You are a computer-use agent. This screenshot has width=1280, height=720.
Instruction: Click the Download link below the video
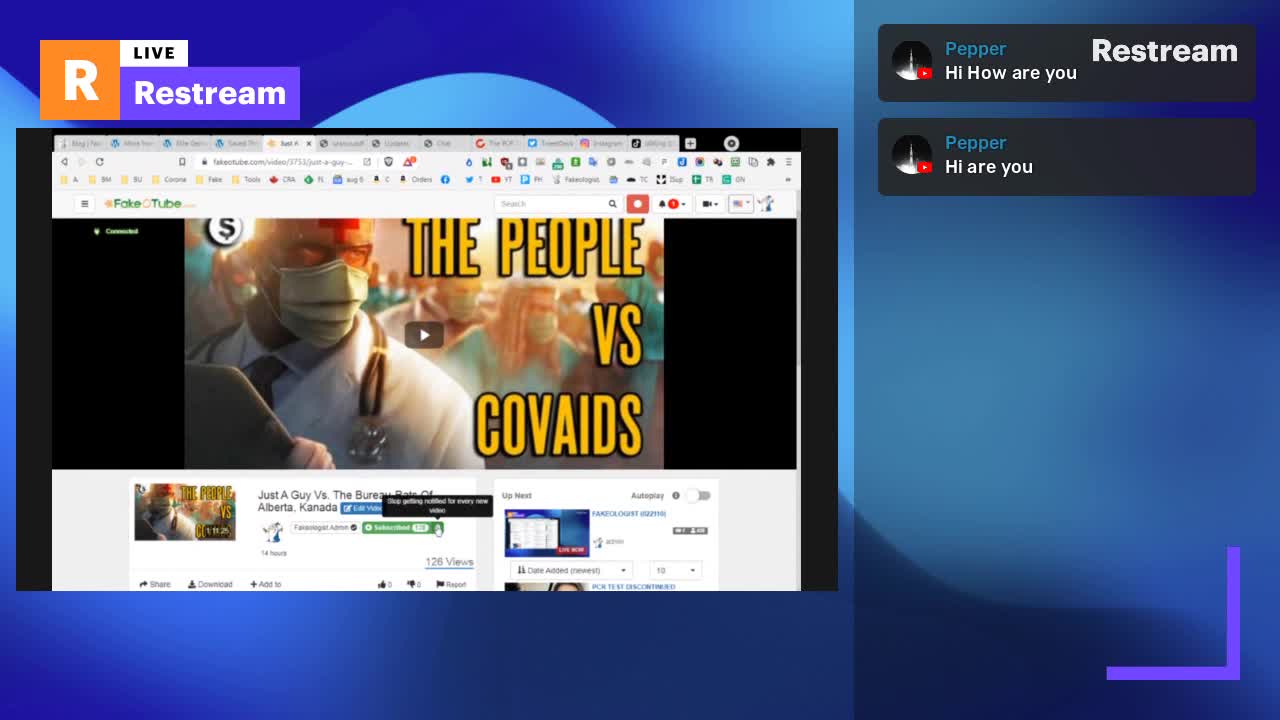[x=210, y=584]
